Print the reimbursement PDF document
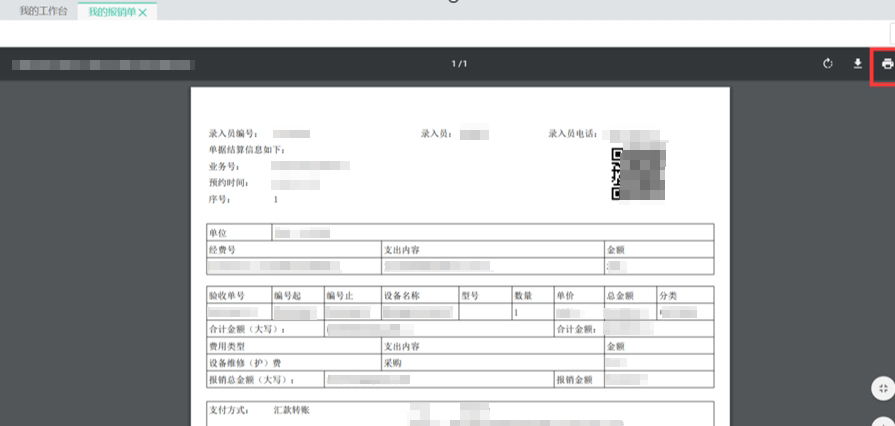The height and width of the screenshot is (426, 895). 886,65
